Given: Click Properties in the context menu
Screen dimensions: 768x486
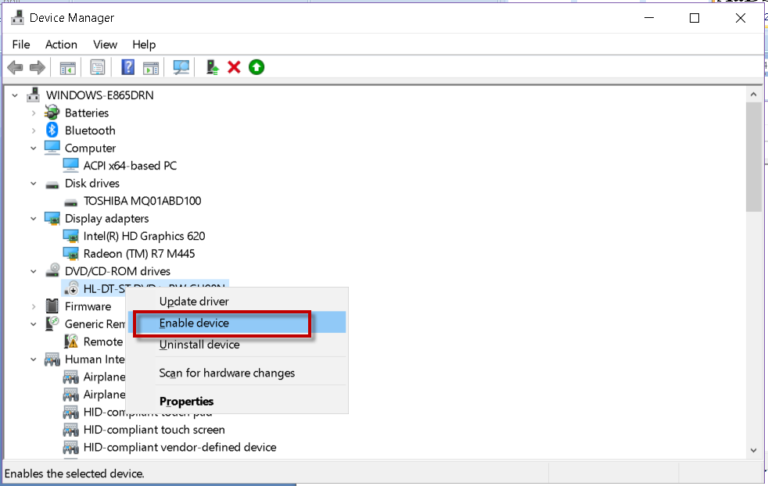Looking at the screenshot, I should 186,401.
